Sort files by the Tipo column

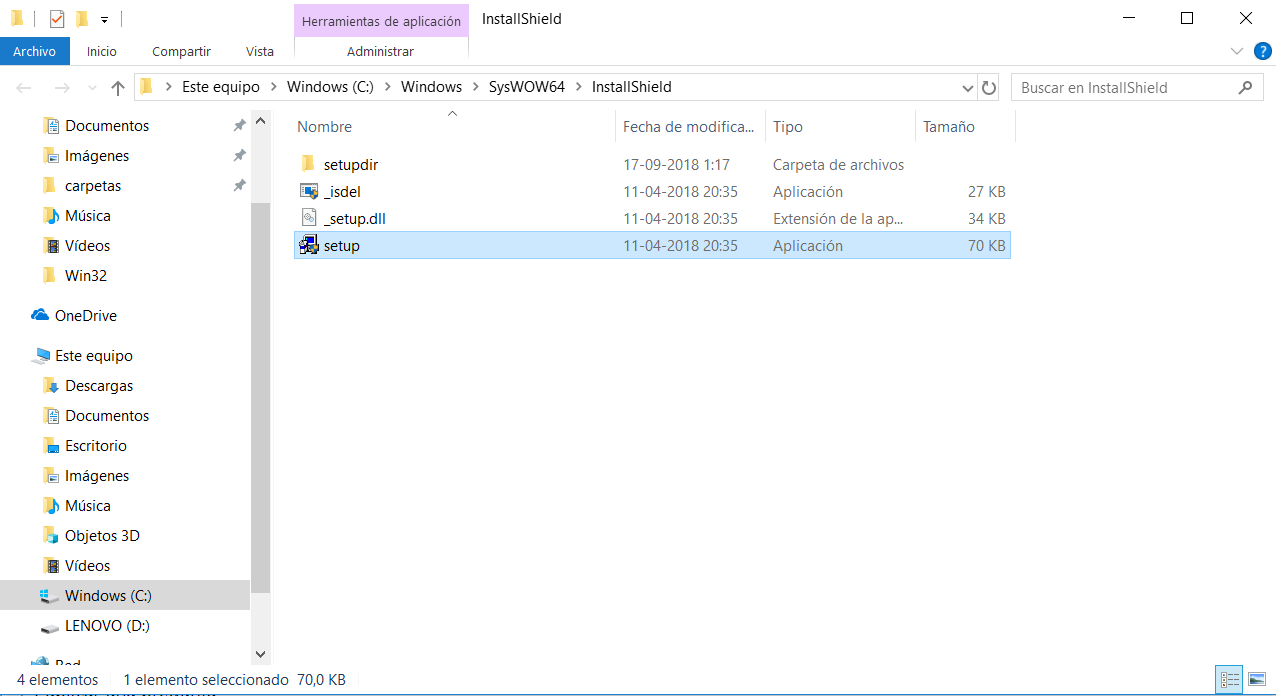coord(840,127)
